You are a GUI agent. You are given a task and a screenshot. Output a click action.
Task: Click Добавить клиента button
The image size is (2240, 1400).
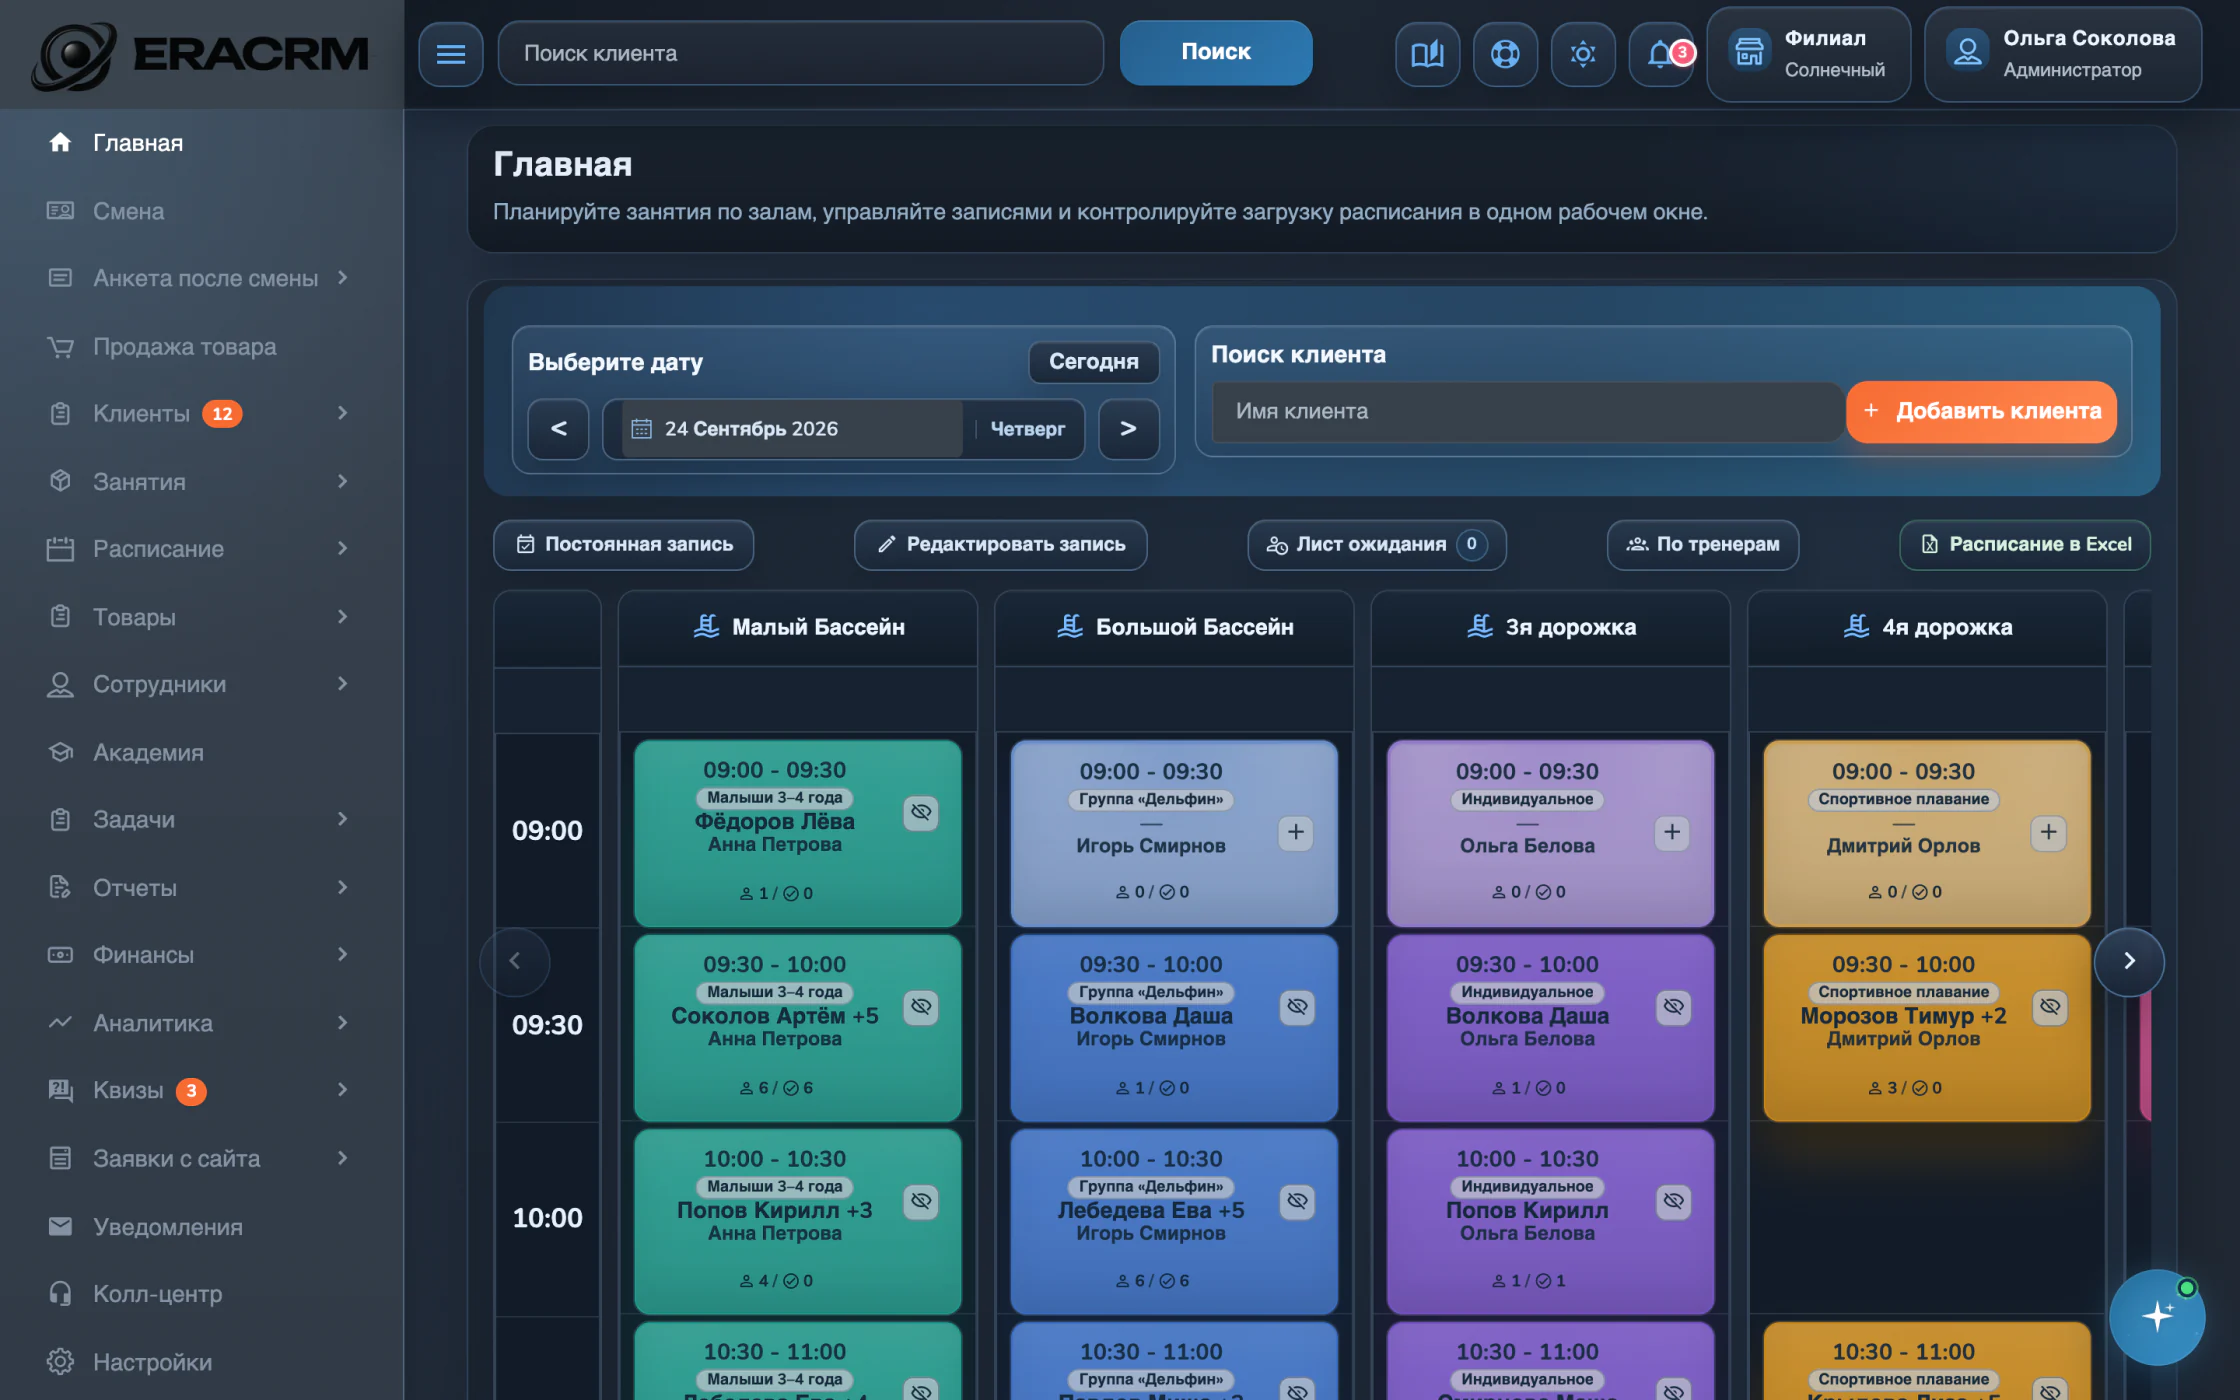(x=1981, y=411)
